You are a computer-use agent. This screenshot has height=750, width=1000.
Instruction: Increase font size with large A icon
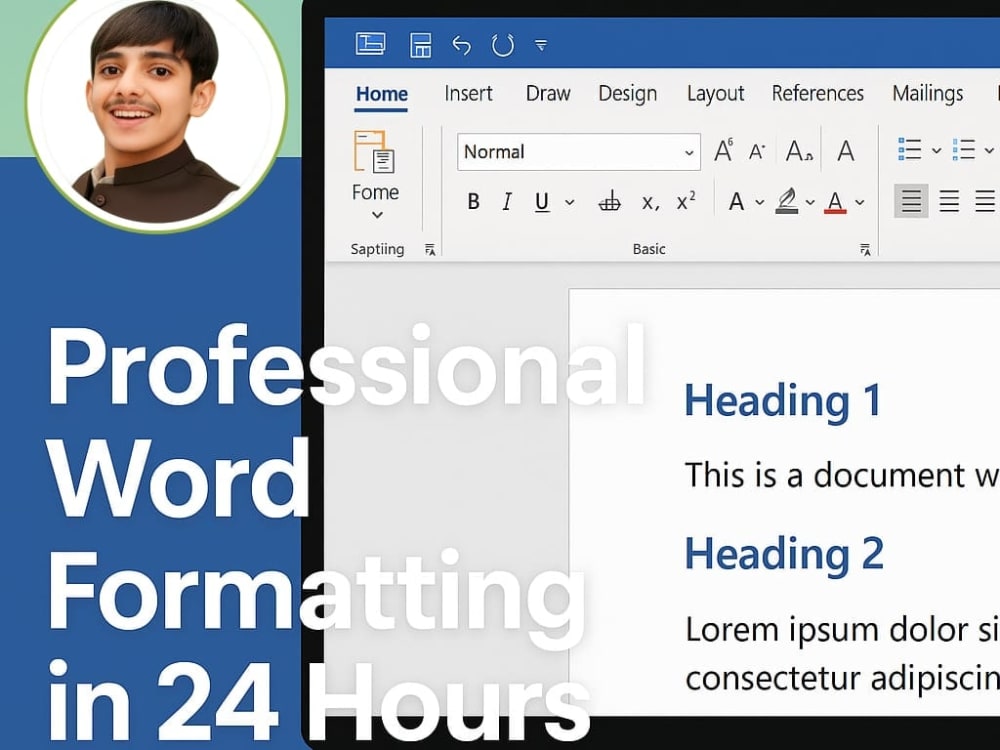723,151
